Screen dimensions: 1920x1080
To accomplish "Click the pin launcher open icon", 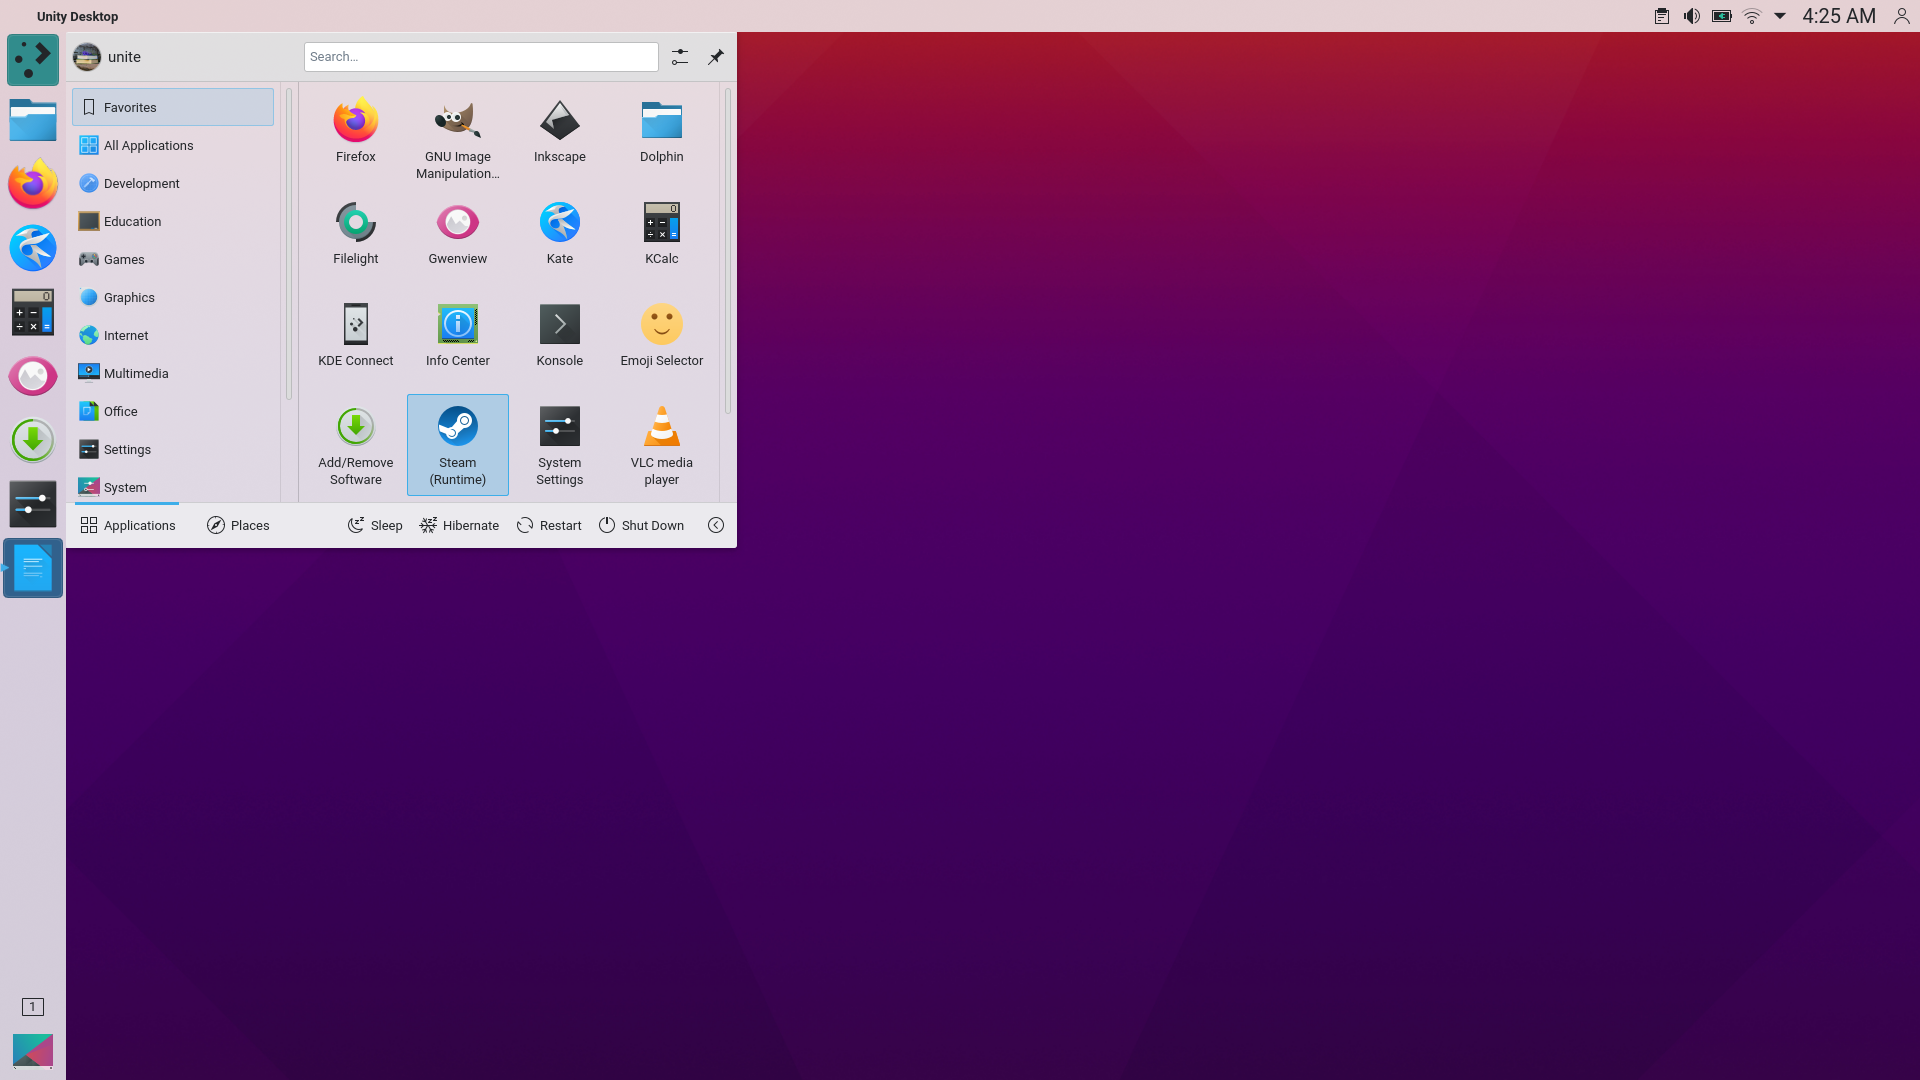I will [716, 57].
